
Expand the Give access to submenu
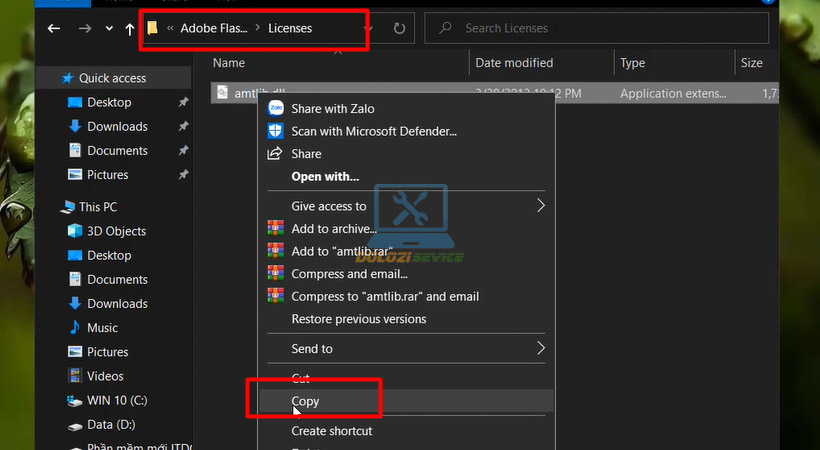pos(541,206)
